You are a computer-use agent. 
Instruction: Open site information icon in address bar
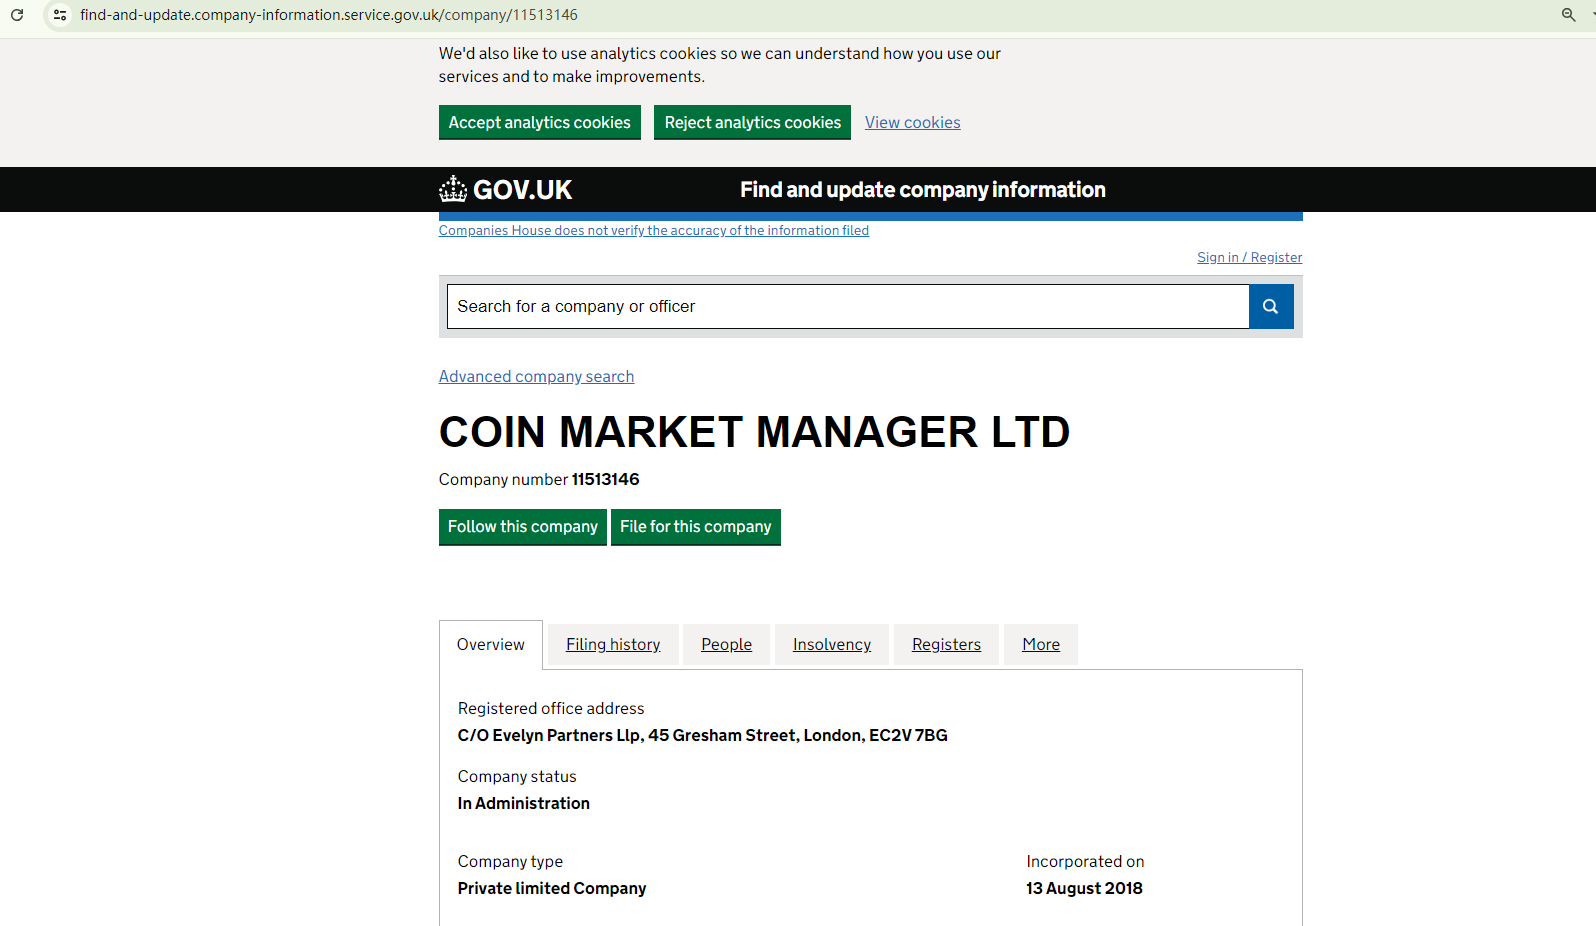(60, 15)
